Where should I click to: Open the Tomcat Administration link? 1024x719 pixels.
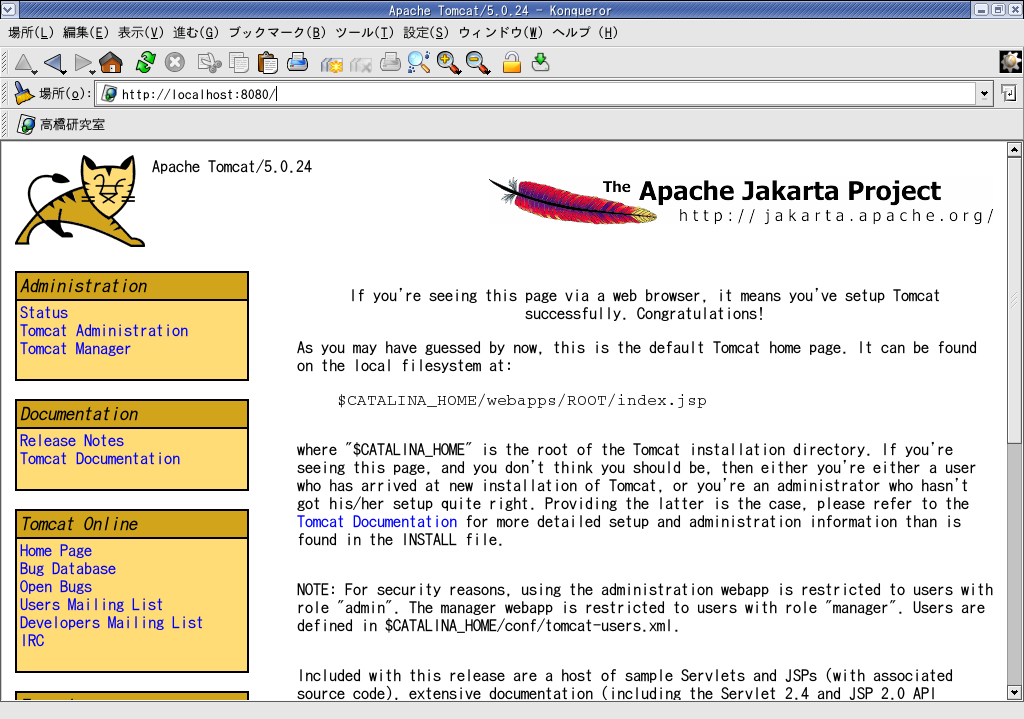(104, 331)
